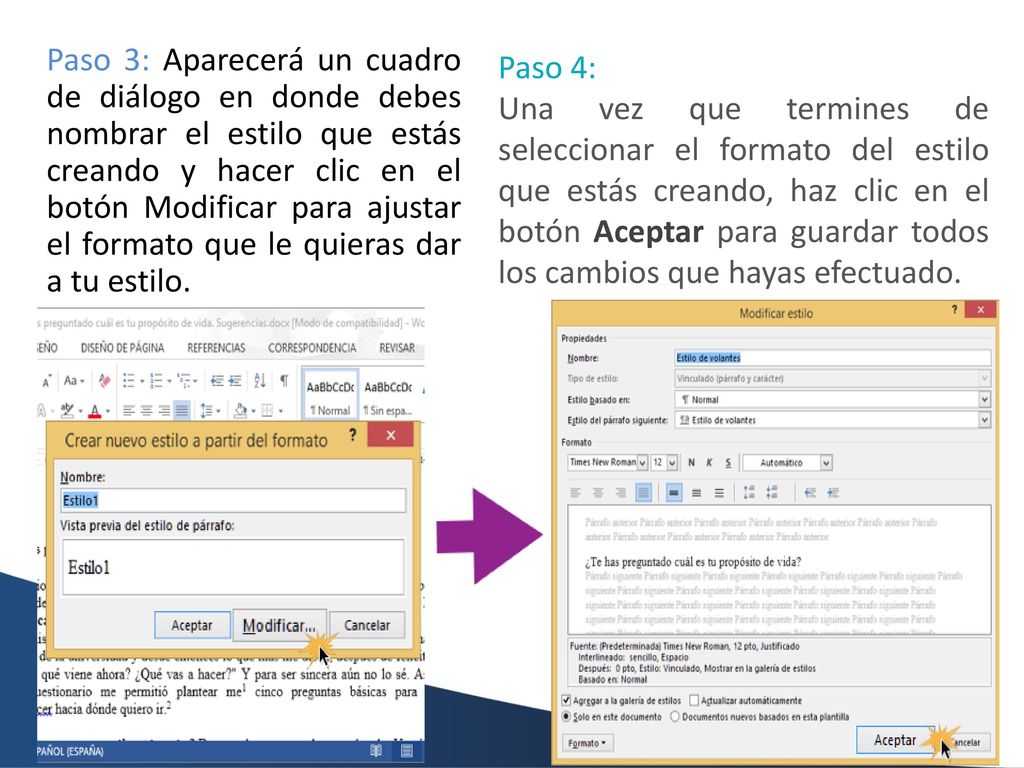Open the Formato dropdown button
Screen dimensions: 1024x768
tap(587, 743)
